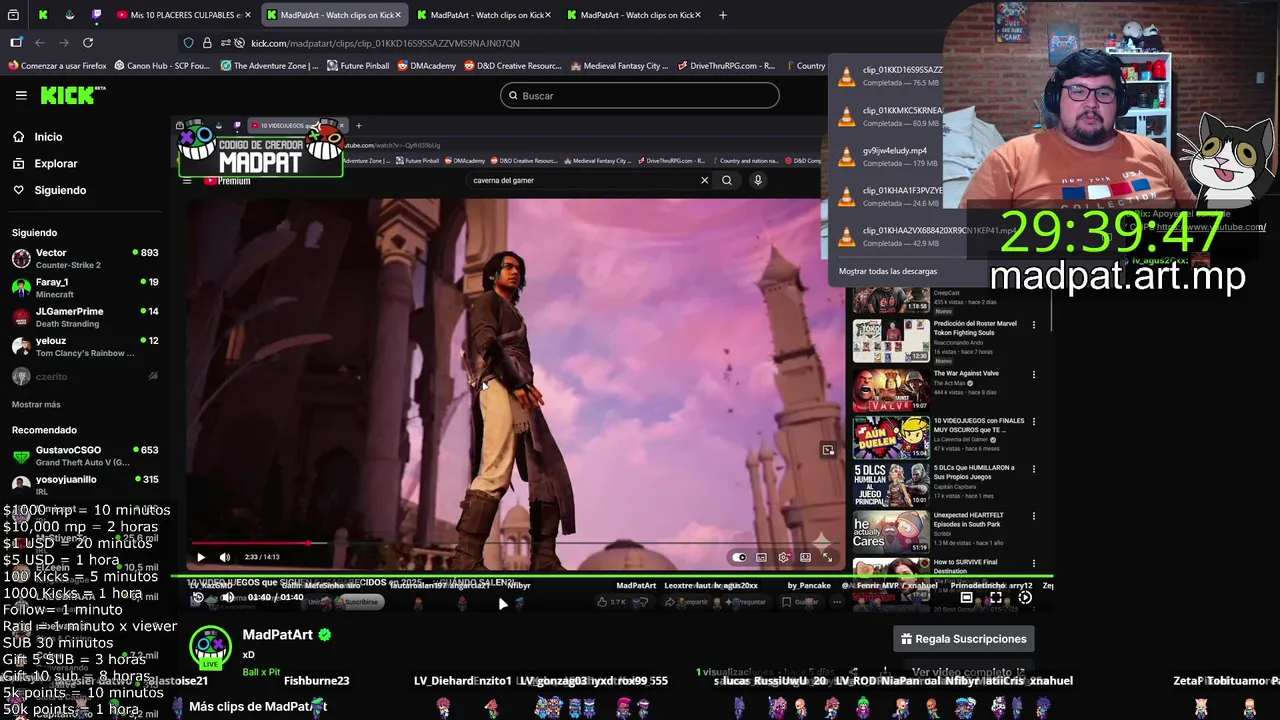The width and height of the screenshot is (1280, 720).
Task: Clear the YouTube search 'caverna del gamer'
Action: [x=704, y=180]
